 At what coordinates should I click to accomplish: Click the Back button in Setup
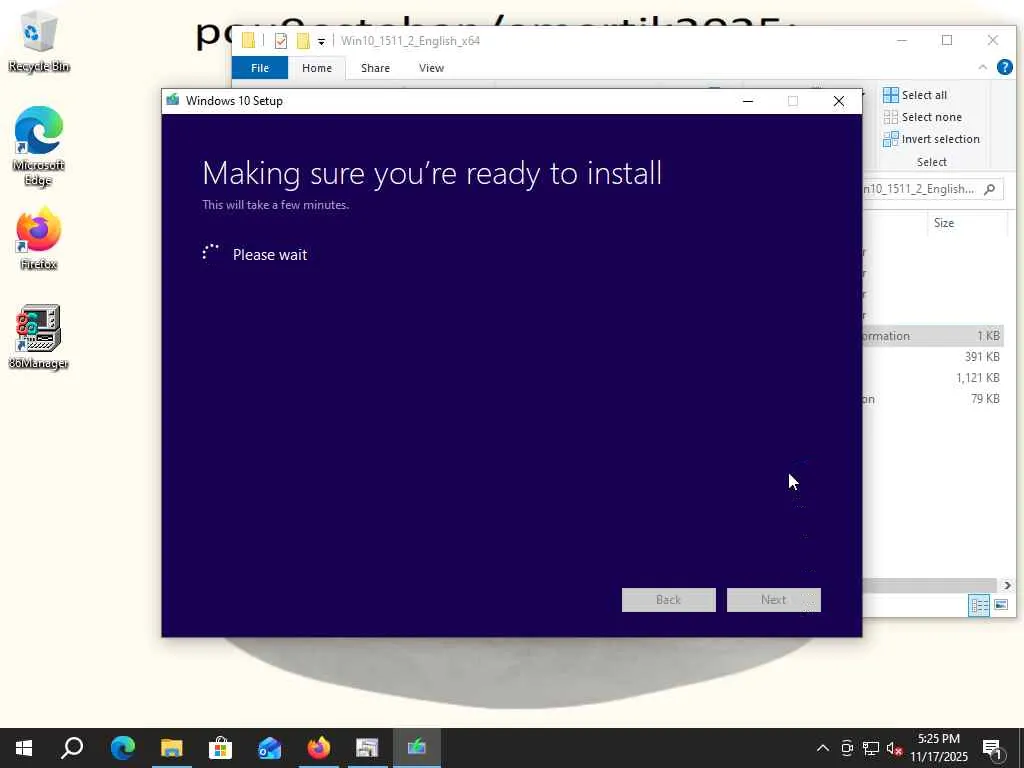click(x=668, y=600)
